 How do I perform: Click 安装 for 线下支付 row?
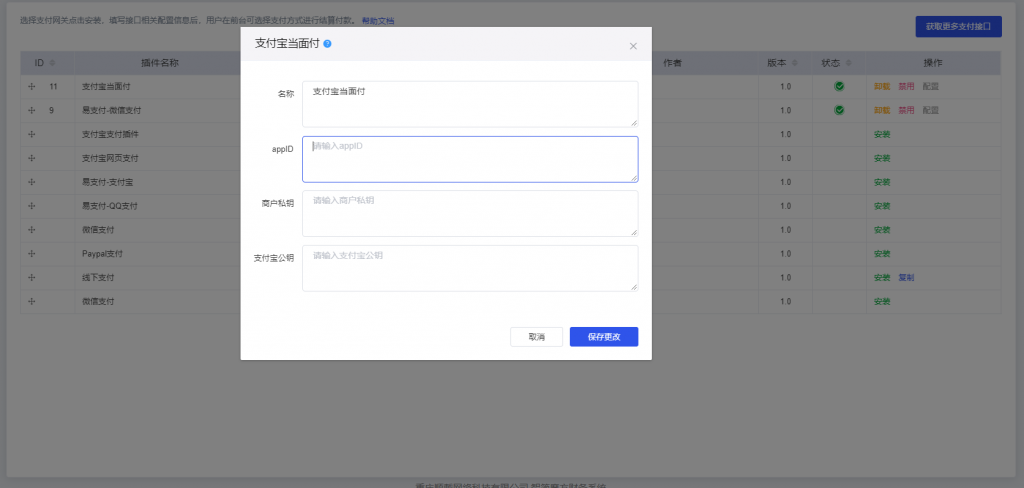(x=882, y=278)
